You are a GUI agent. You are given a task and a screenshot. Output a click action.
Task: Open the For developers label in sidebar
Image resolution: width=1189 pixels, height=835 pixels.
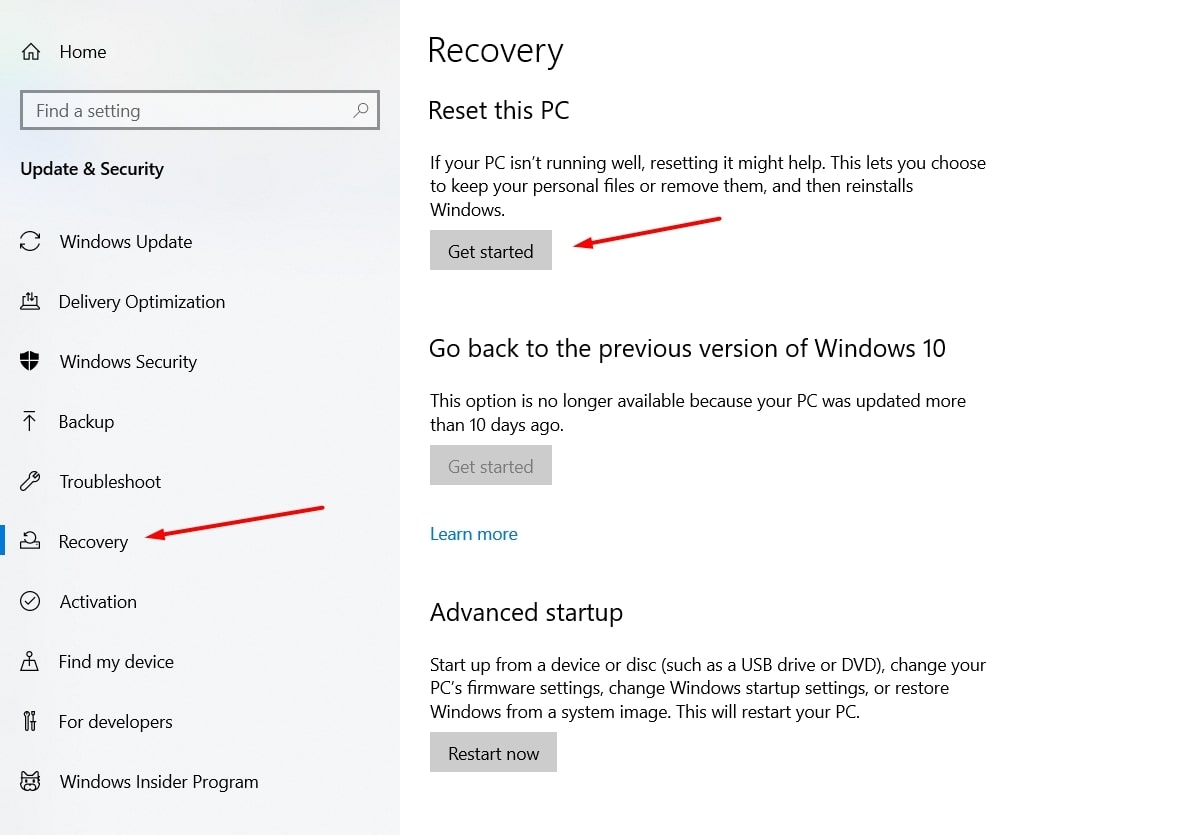(115, 722)
